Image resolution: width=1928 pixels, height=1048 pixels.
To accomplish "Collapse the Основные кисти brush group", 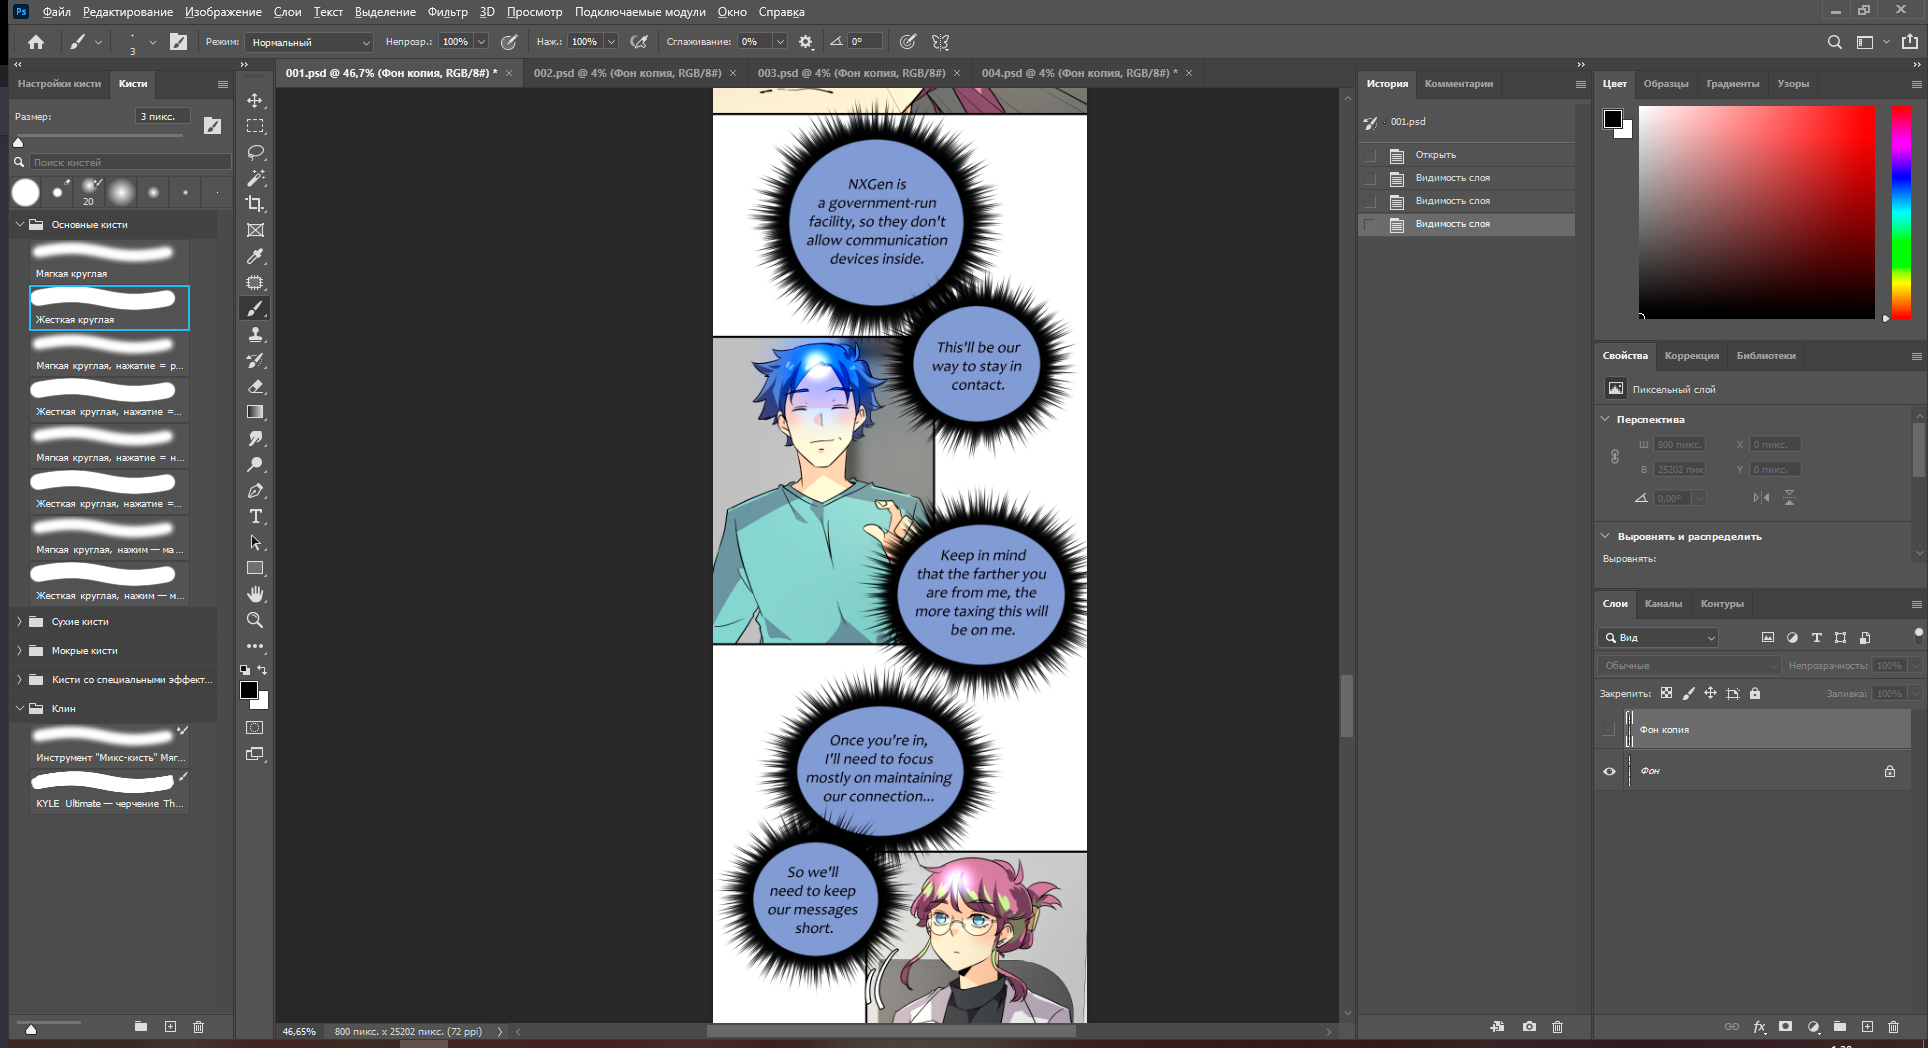I will [19, 224].
